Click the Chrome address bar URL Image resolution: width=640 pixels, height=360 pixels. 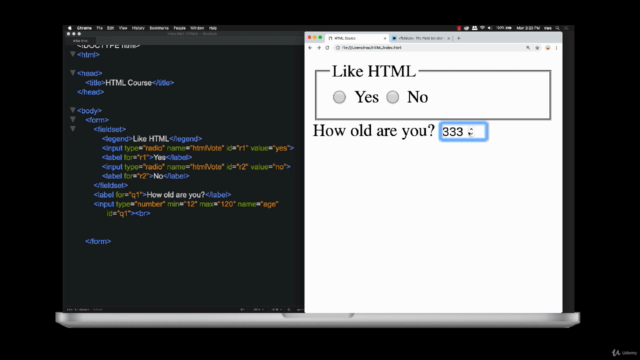372,48
